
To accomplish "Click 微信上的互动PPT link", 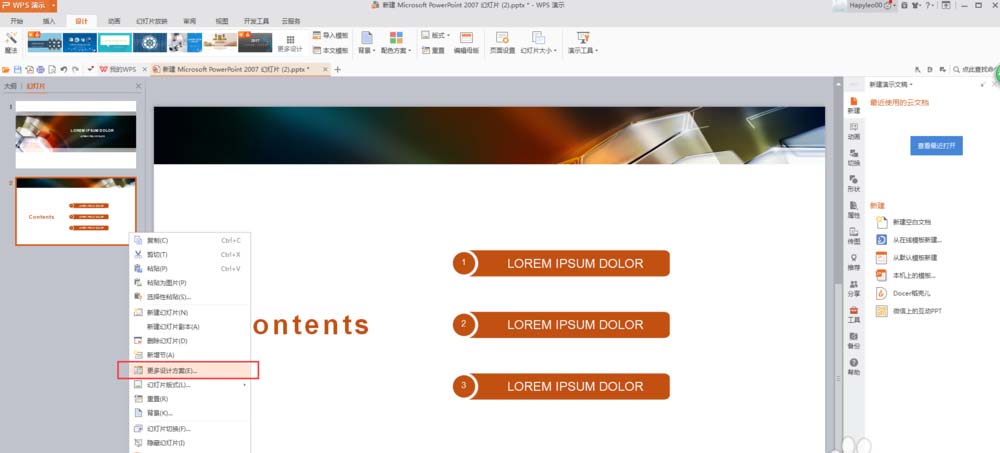I will tap(917, 311).
